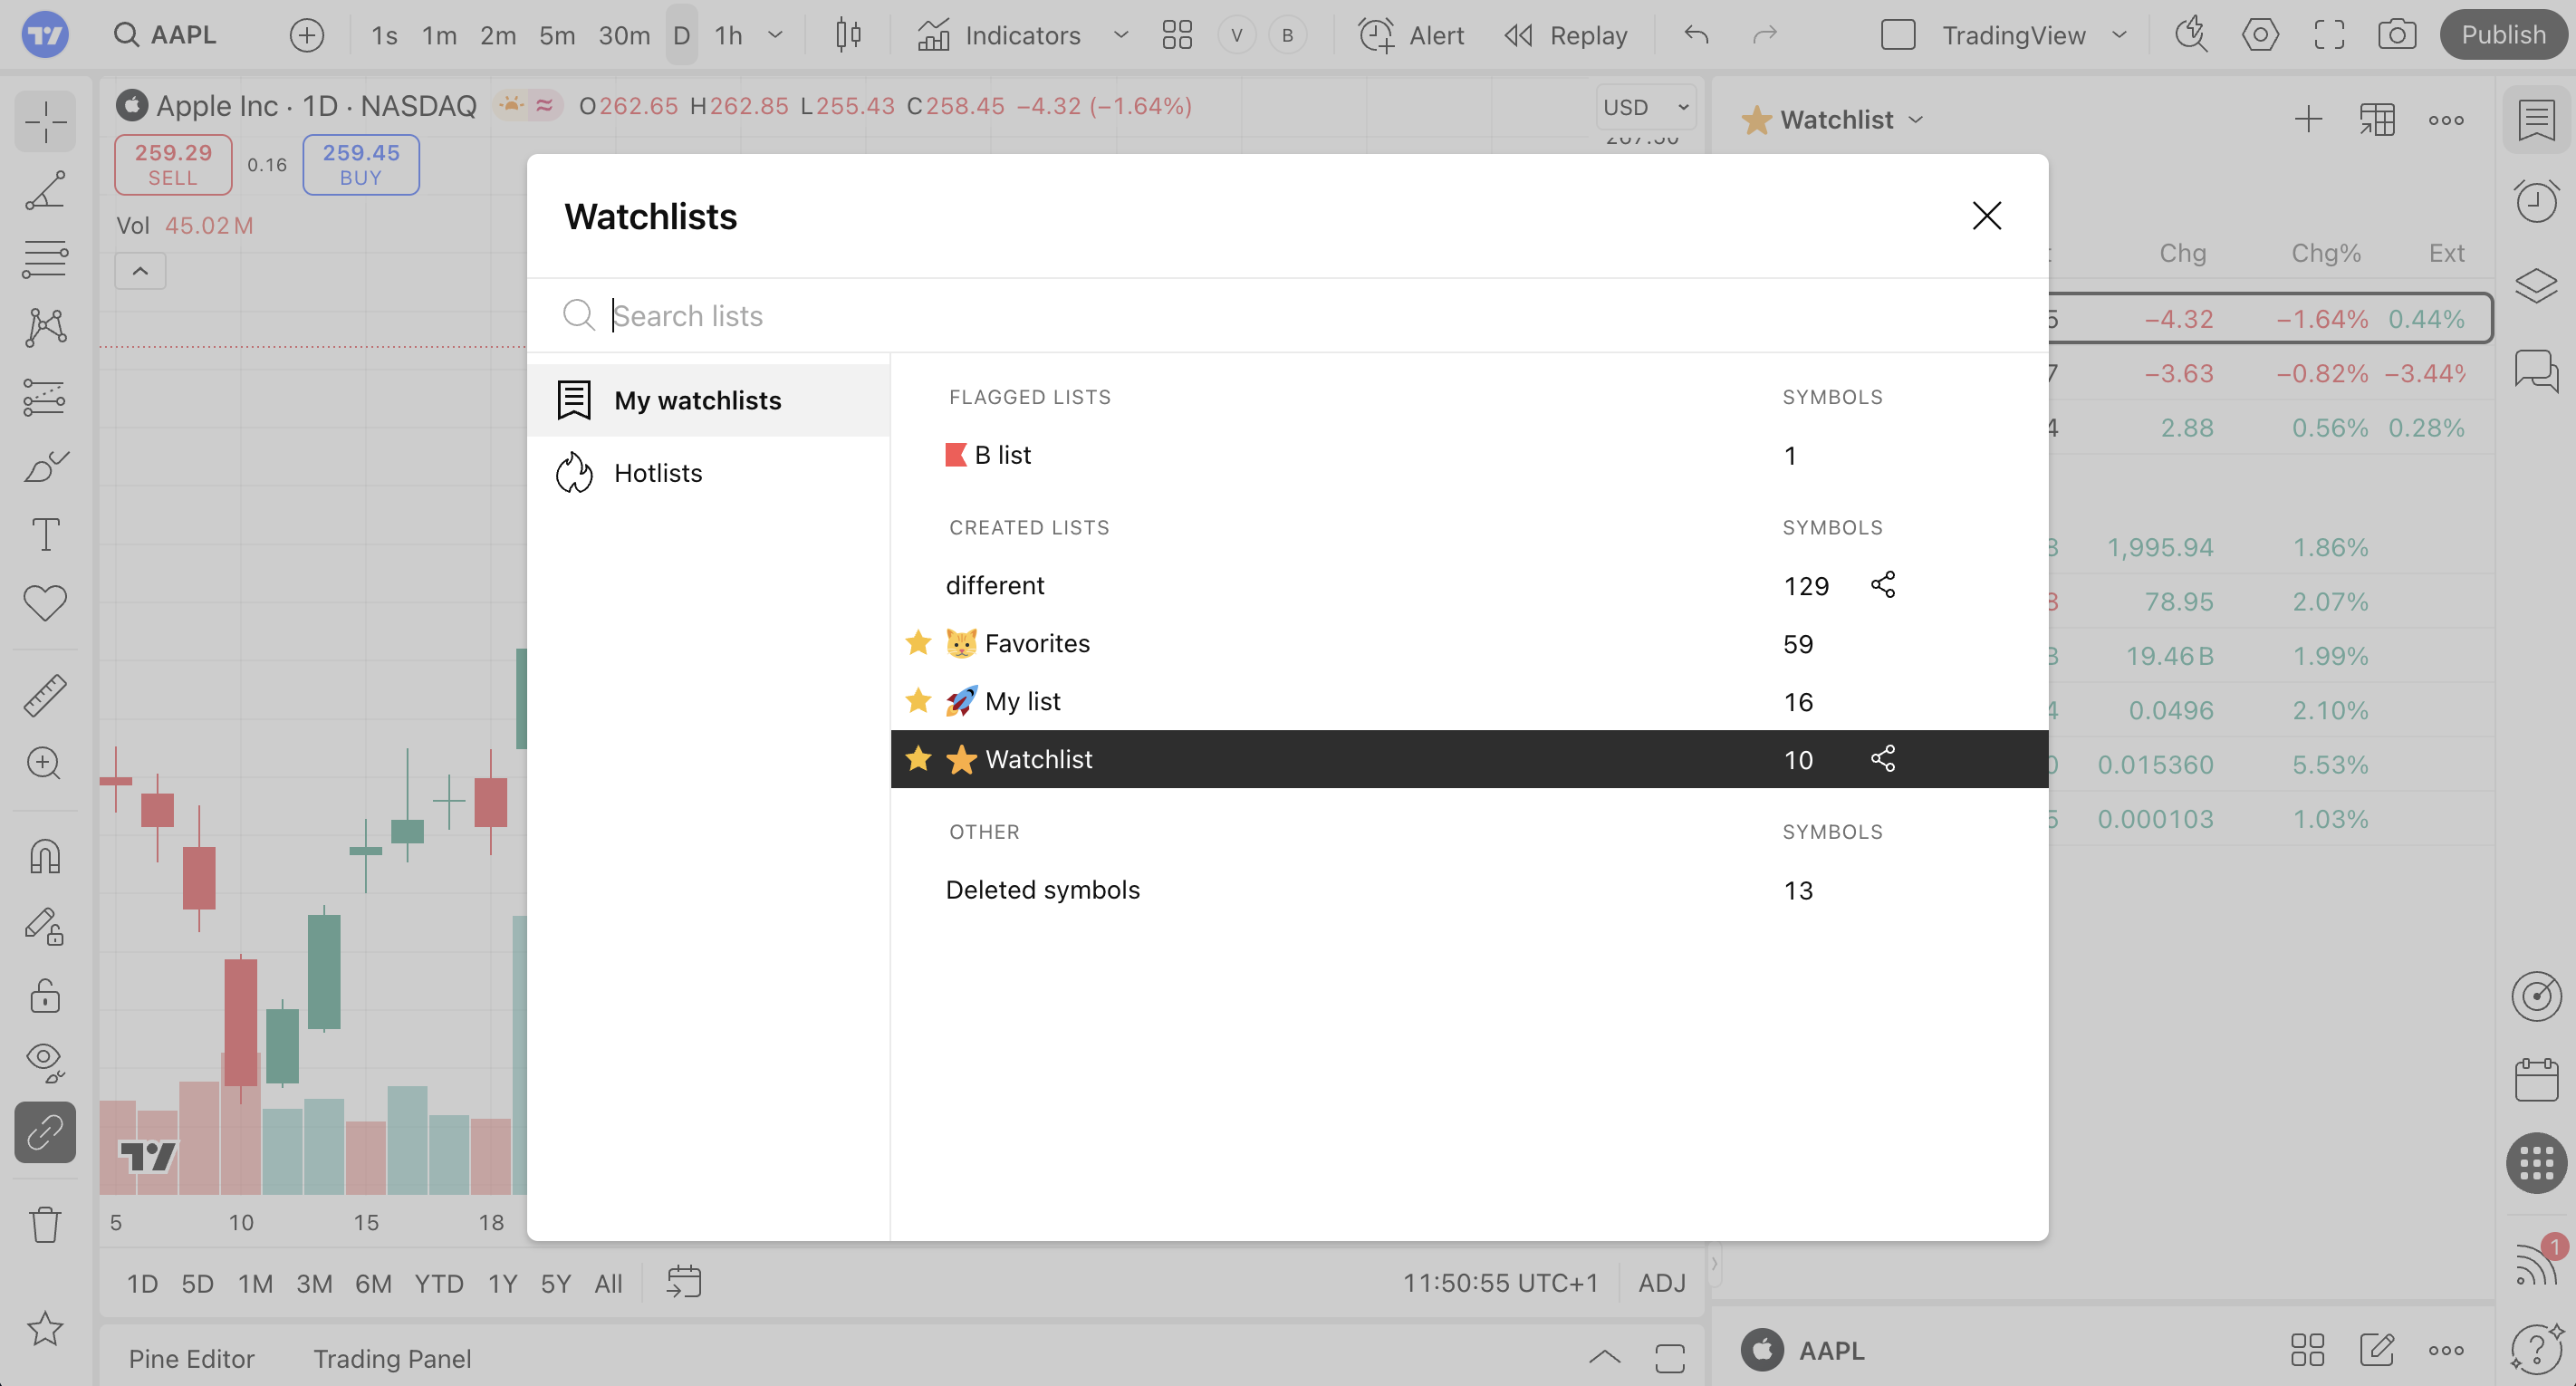This screenshot has width=2576, height=1386.
Task: Select the Measure ruler tool
Action: 45,695
